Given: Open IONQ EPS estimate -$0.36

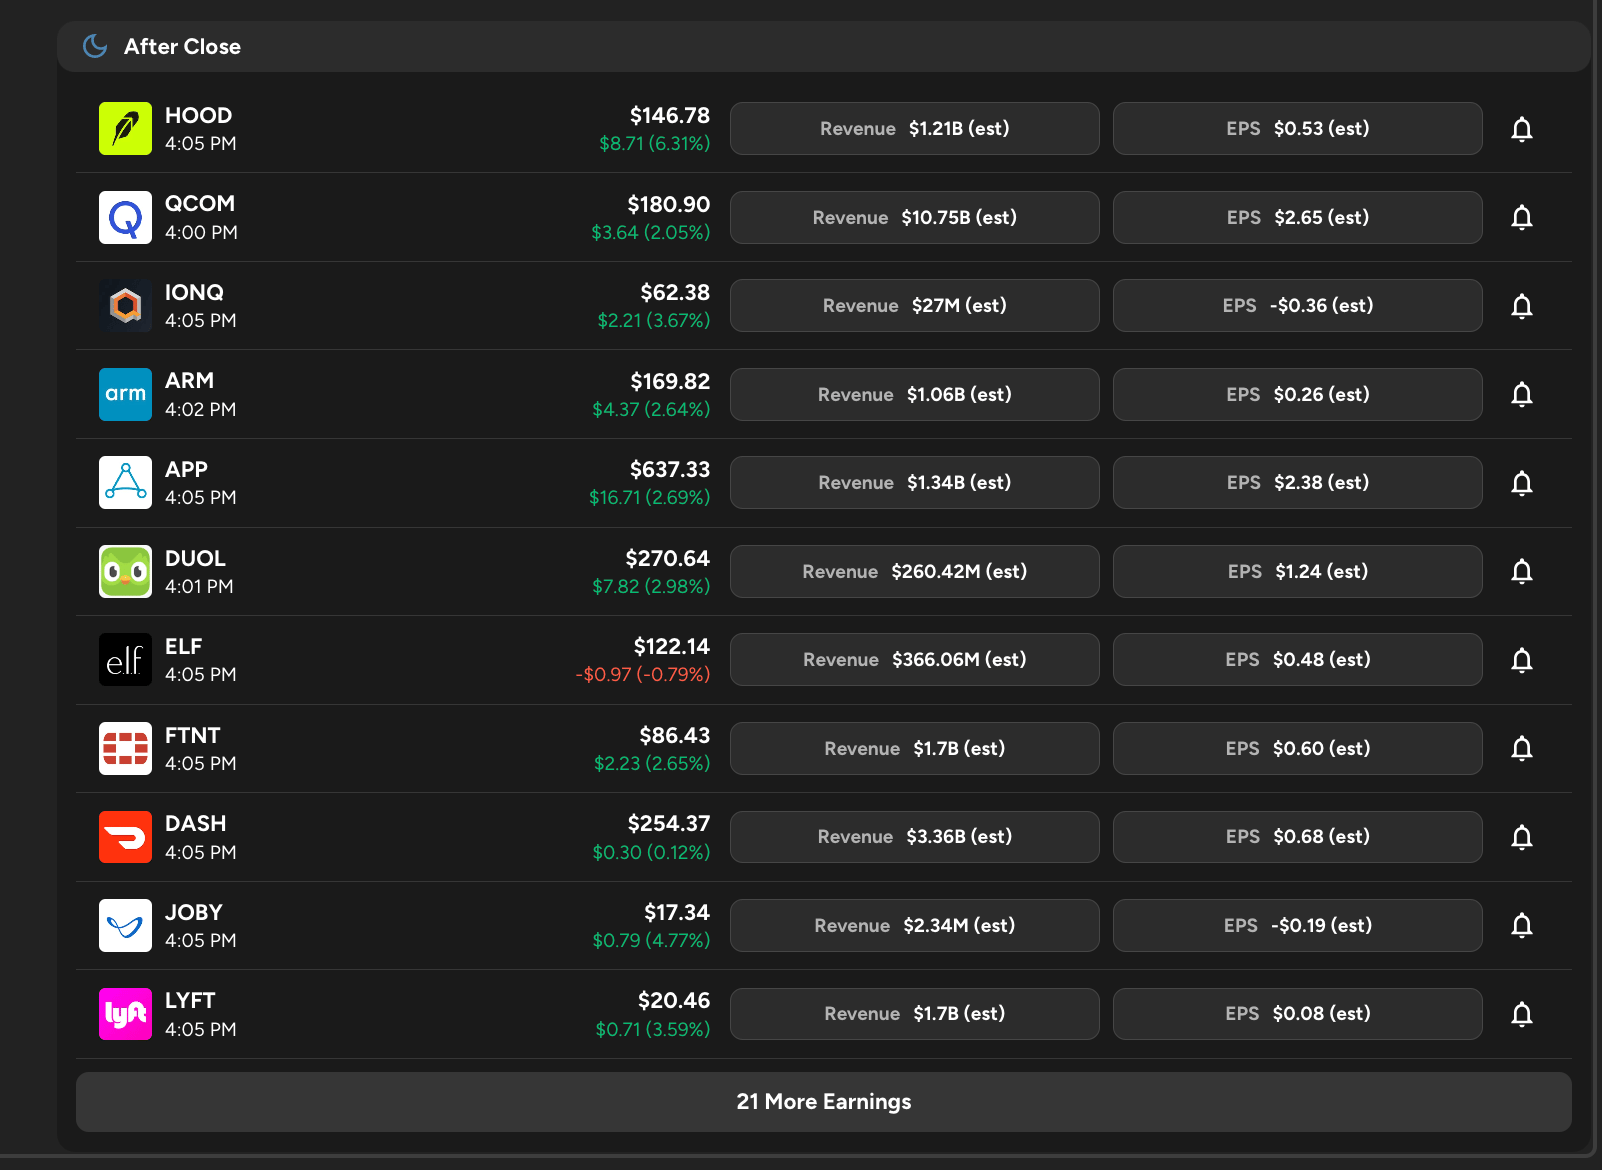Looking at the screenshot, I should [x=1298, y=306].
